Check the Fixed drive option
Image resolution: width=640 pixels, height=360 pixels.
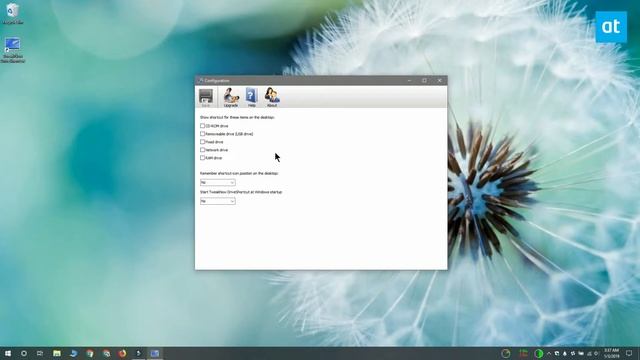[202, 142]
